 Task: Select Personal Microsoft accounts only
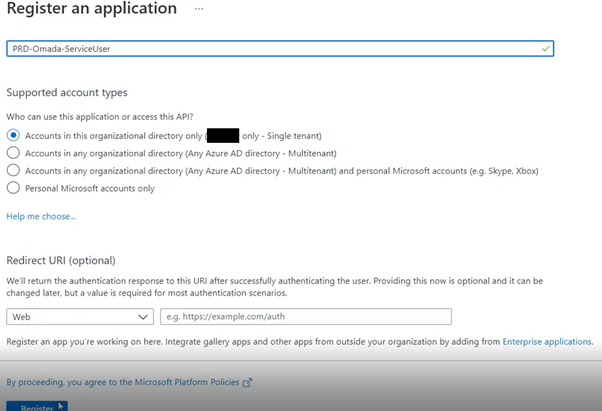(13, 188)
